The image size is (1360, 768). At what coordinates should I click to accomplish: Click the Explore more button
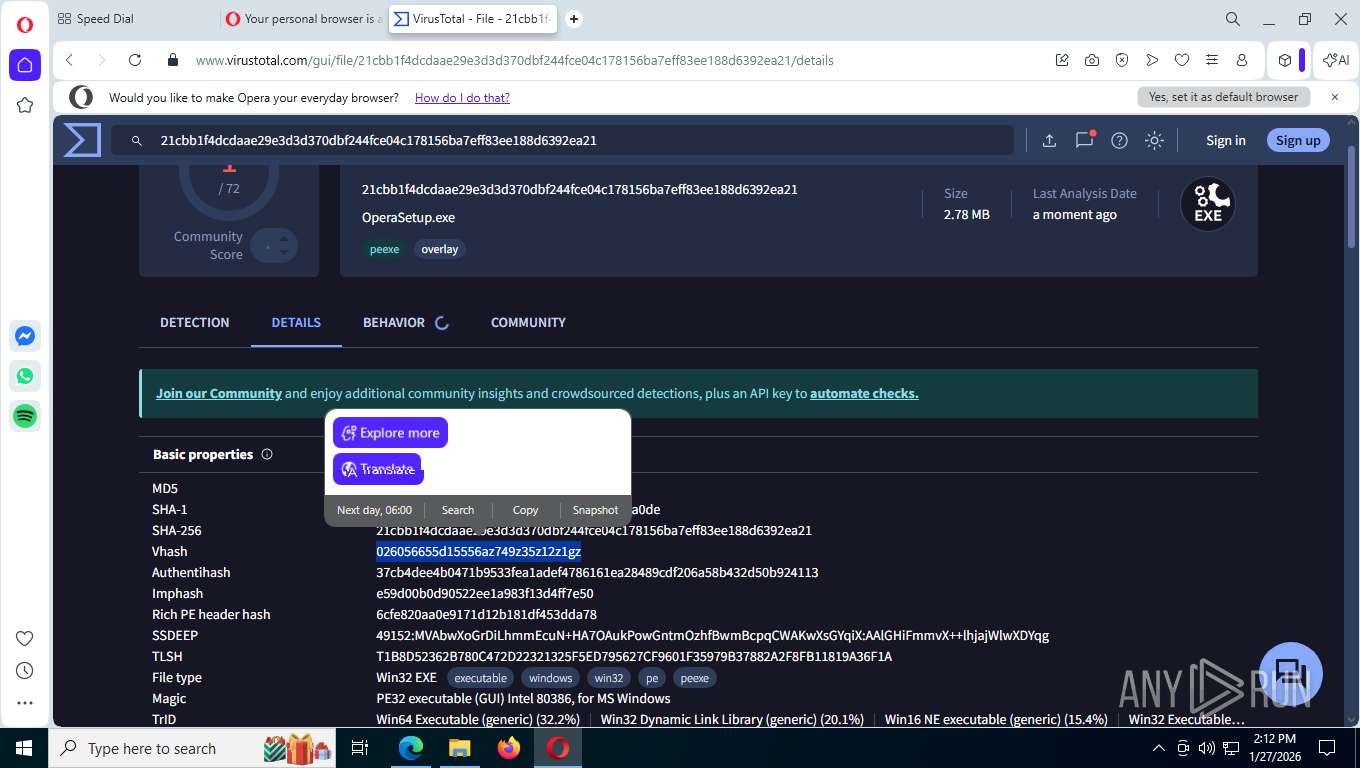[390, 433]
